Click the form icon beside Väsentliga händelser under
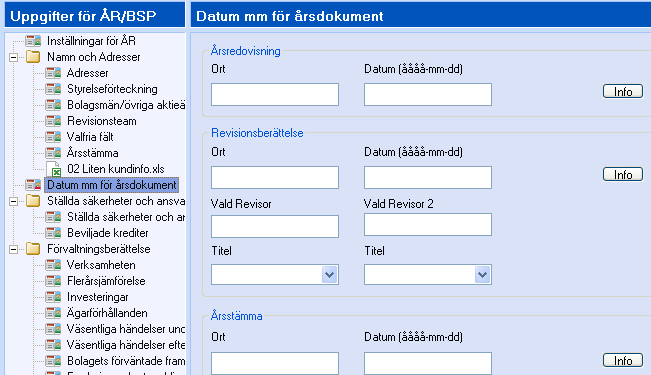This screenshot has width=651, height=375. [x=53, y=329]
